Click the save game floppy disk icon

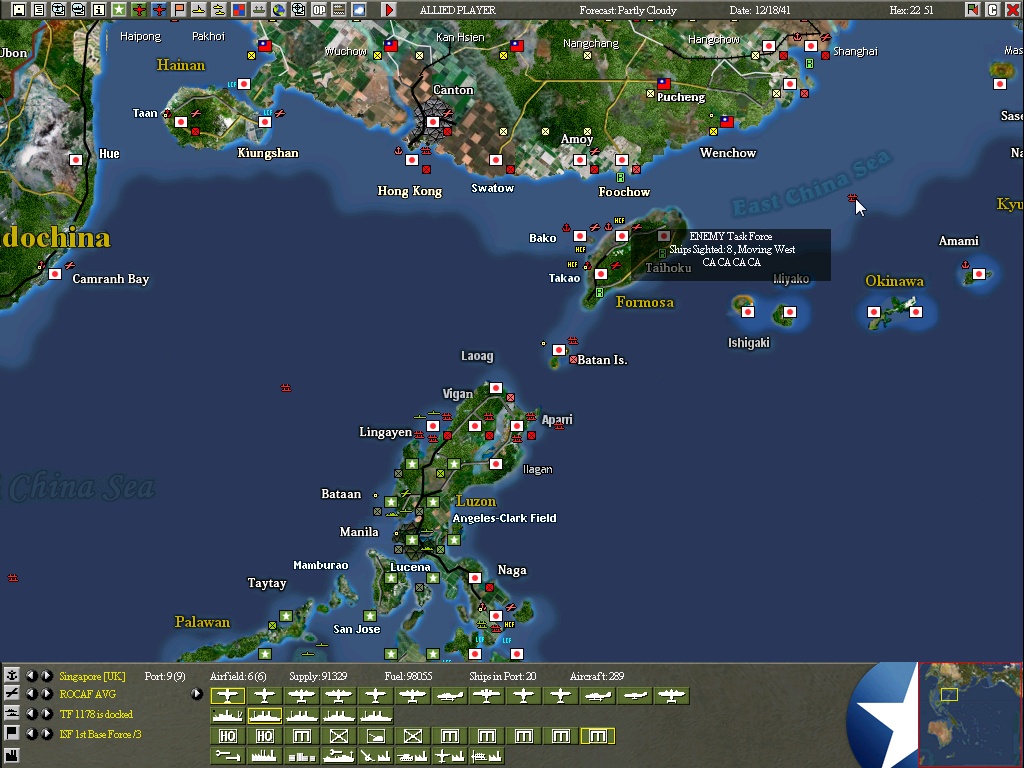(x=19, y=10)
